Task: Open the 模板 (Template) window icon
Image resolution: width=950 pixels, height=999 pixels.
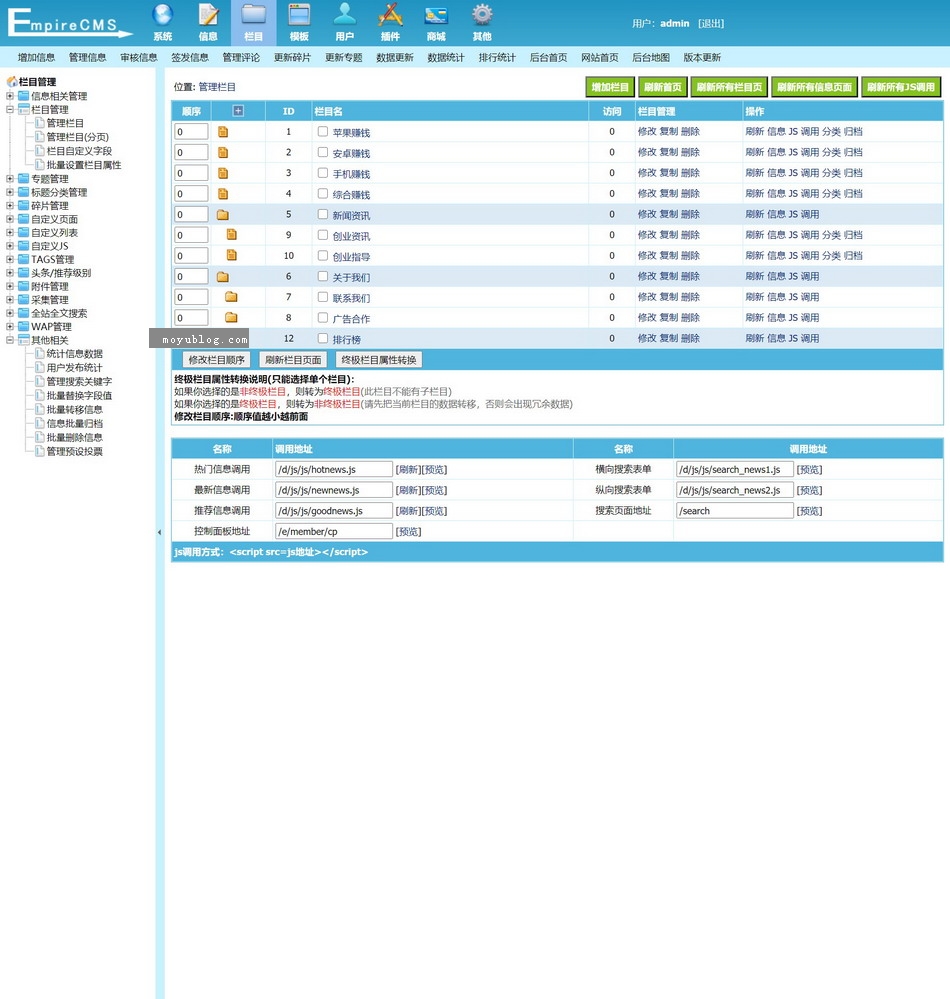Action: pos(299,16)
